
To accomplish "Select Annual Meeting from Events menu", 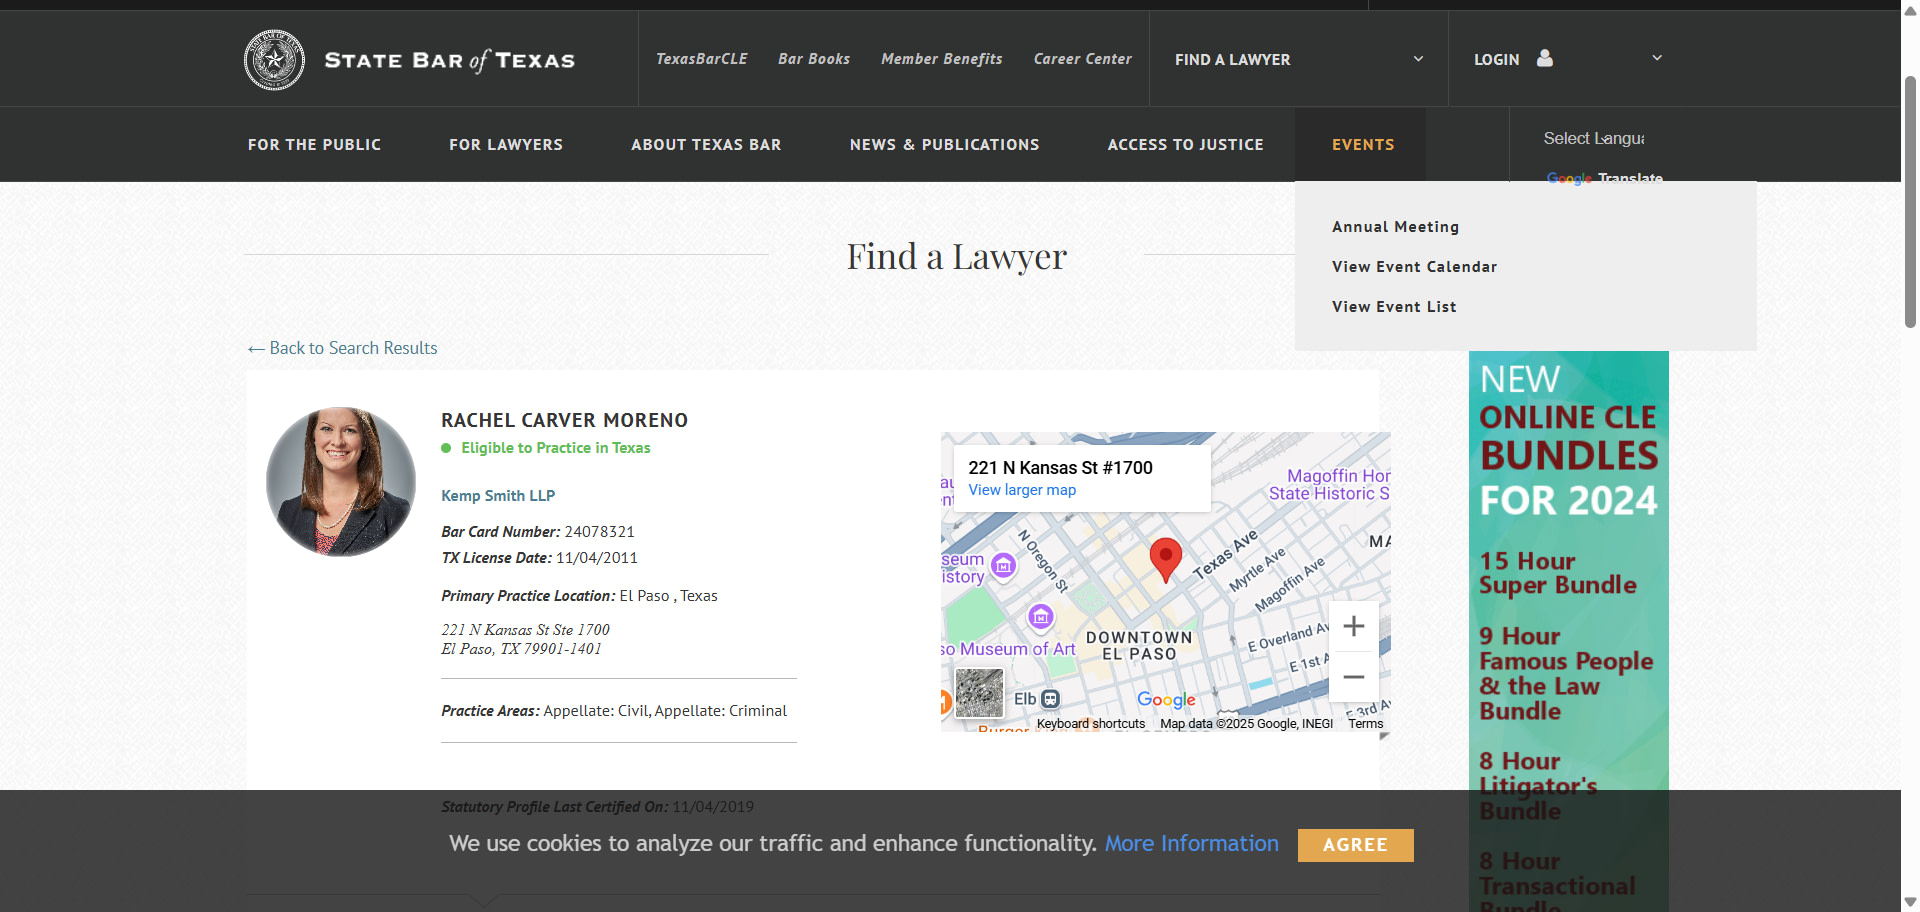I will (x=1396, y=227).
